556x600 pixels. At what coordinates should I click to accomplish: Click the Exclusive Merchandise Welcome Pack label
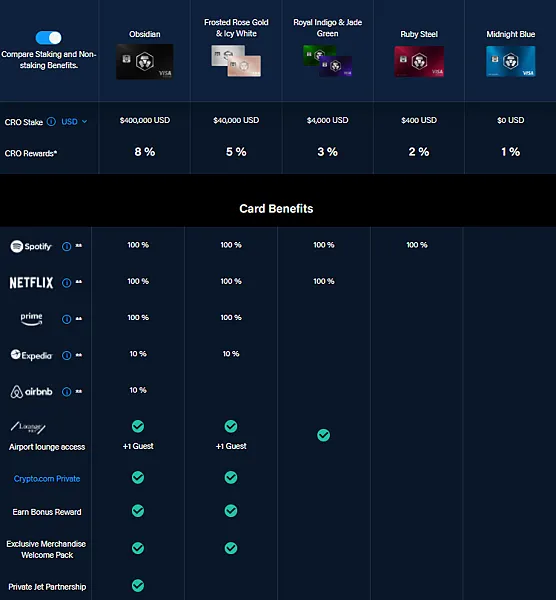(x=46, y=549)
